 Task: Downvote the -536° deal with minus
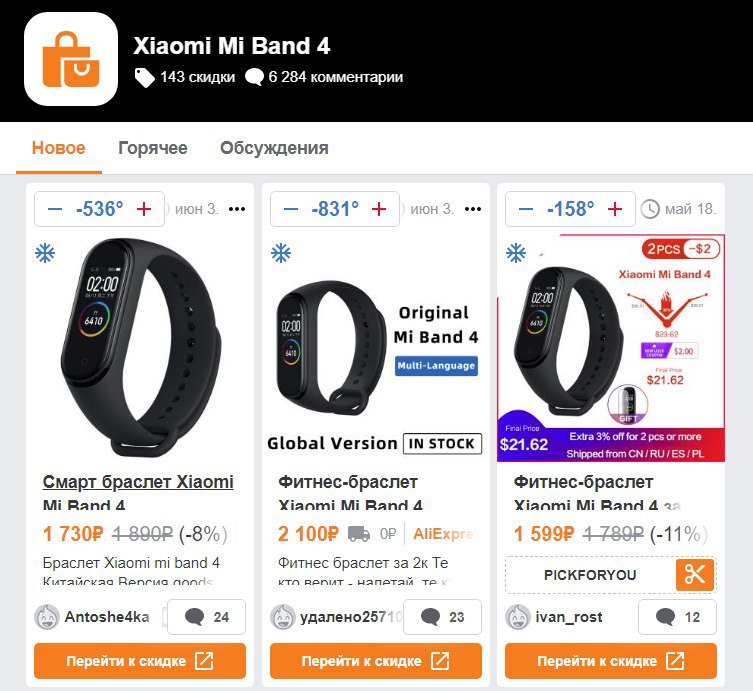(x=55, y=209)
